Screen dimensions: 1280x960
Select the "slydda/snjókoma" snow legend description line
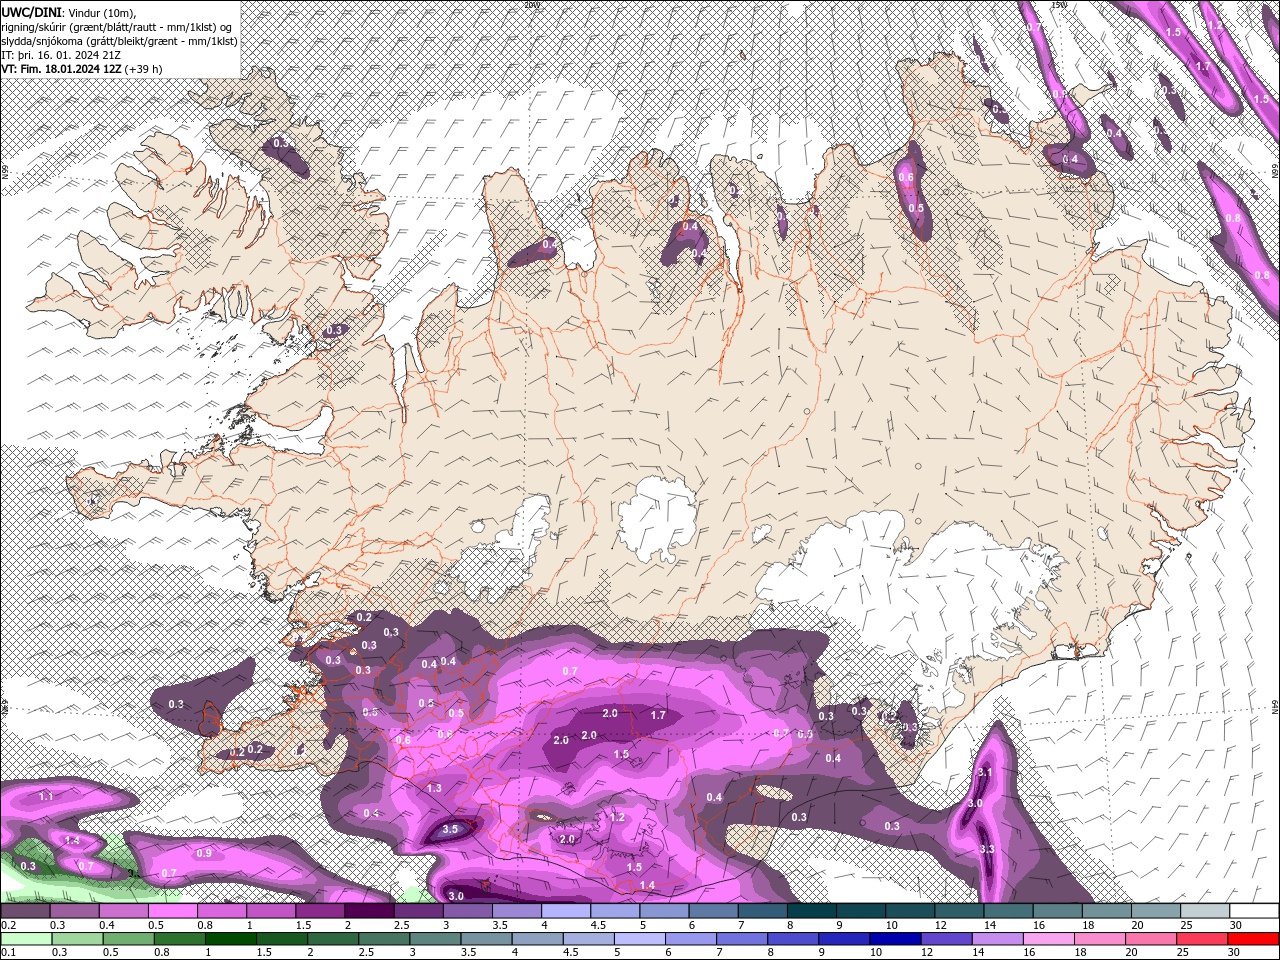tap(119, 41)
